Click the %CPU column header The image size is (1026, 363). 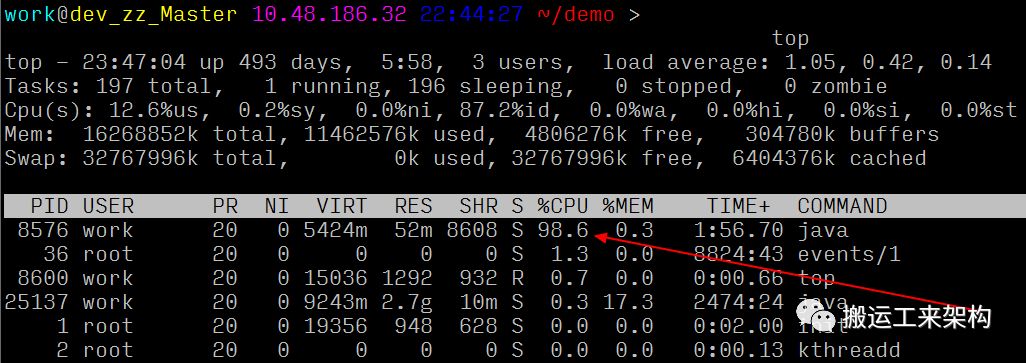click(563, 207)
